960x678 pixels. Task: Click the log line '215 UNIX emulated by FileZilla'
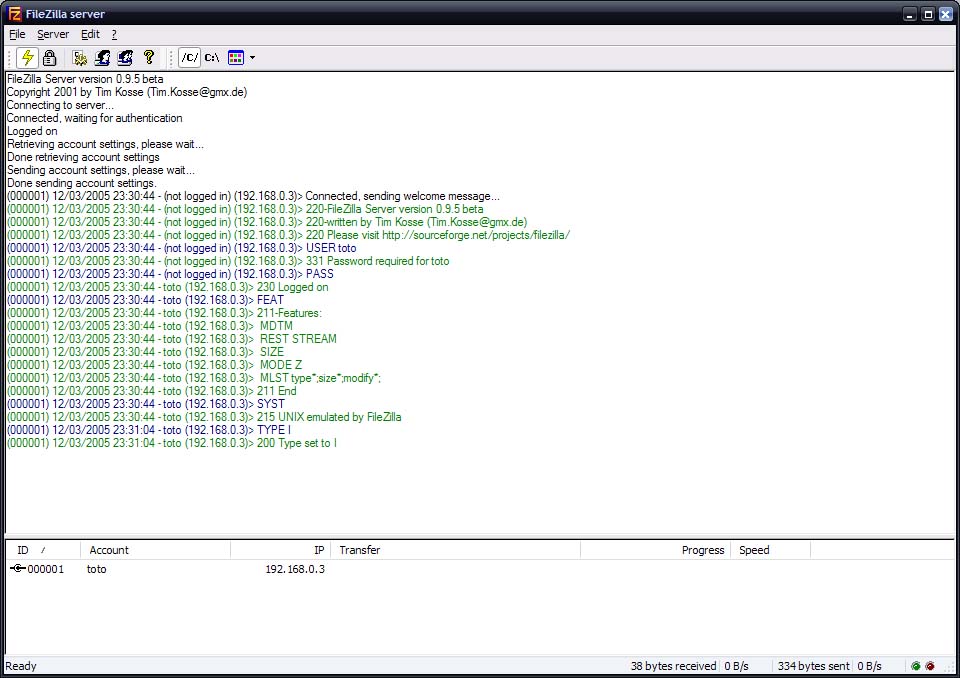click(204, 417)
